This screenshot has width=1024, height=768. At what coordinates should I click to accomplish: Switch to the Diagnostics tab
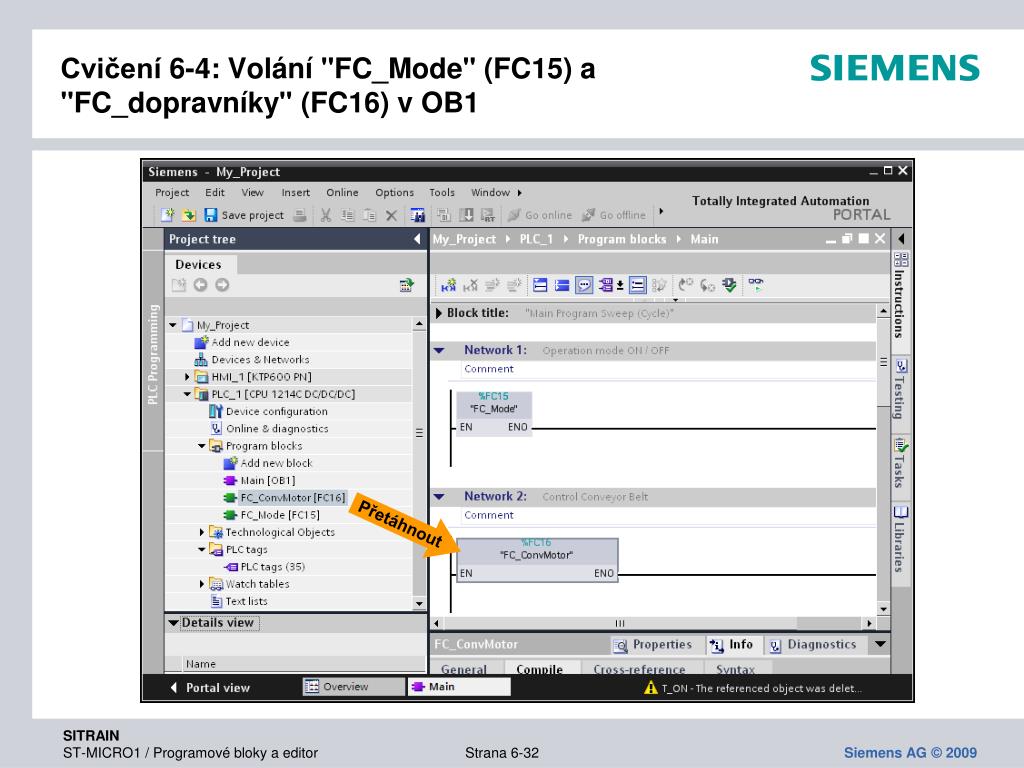coord(813,645)
